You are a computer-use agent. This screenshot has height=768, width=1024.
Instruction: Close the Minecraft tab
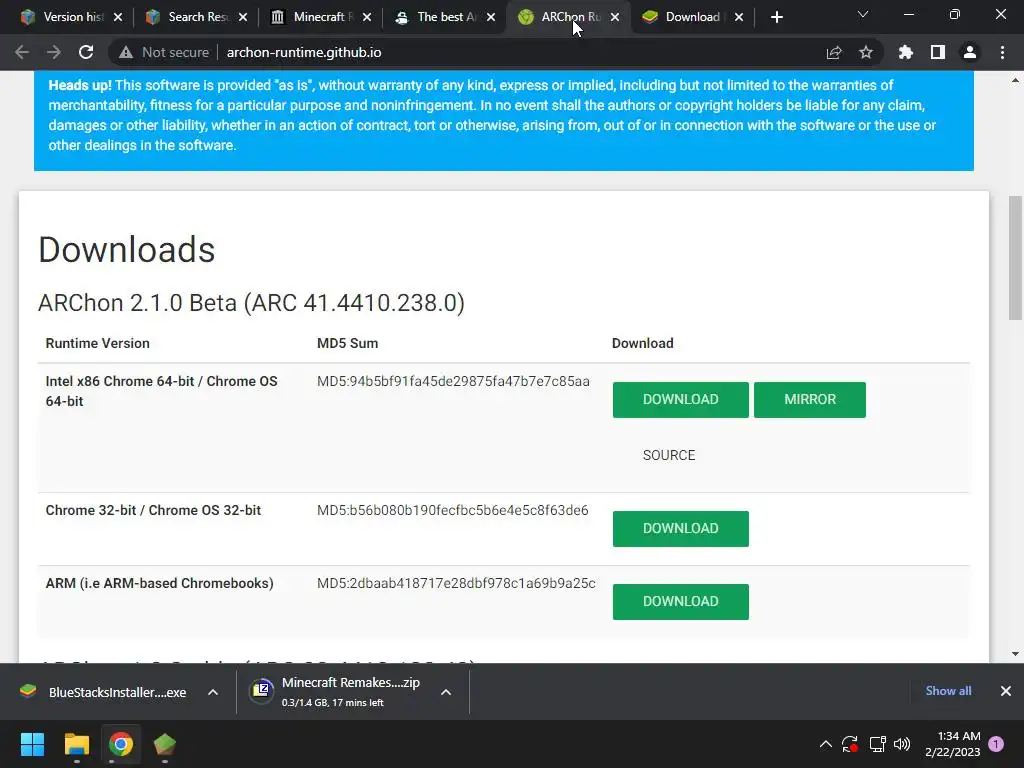pyautogui.click(x=367, y=17)
